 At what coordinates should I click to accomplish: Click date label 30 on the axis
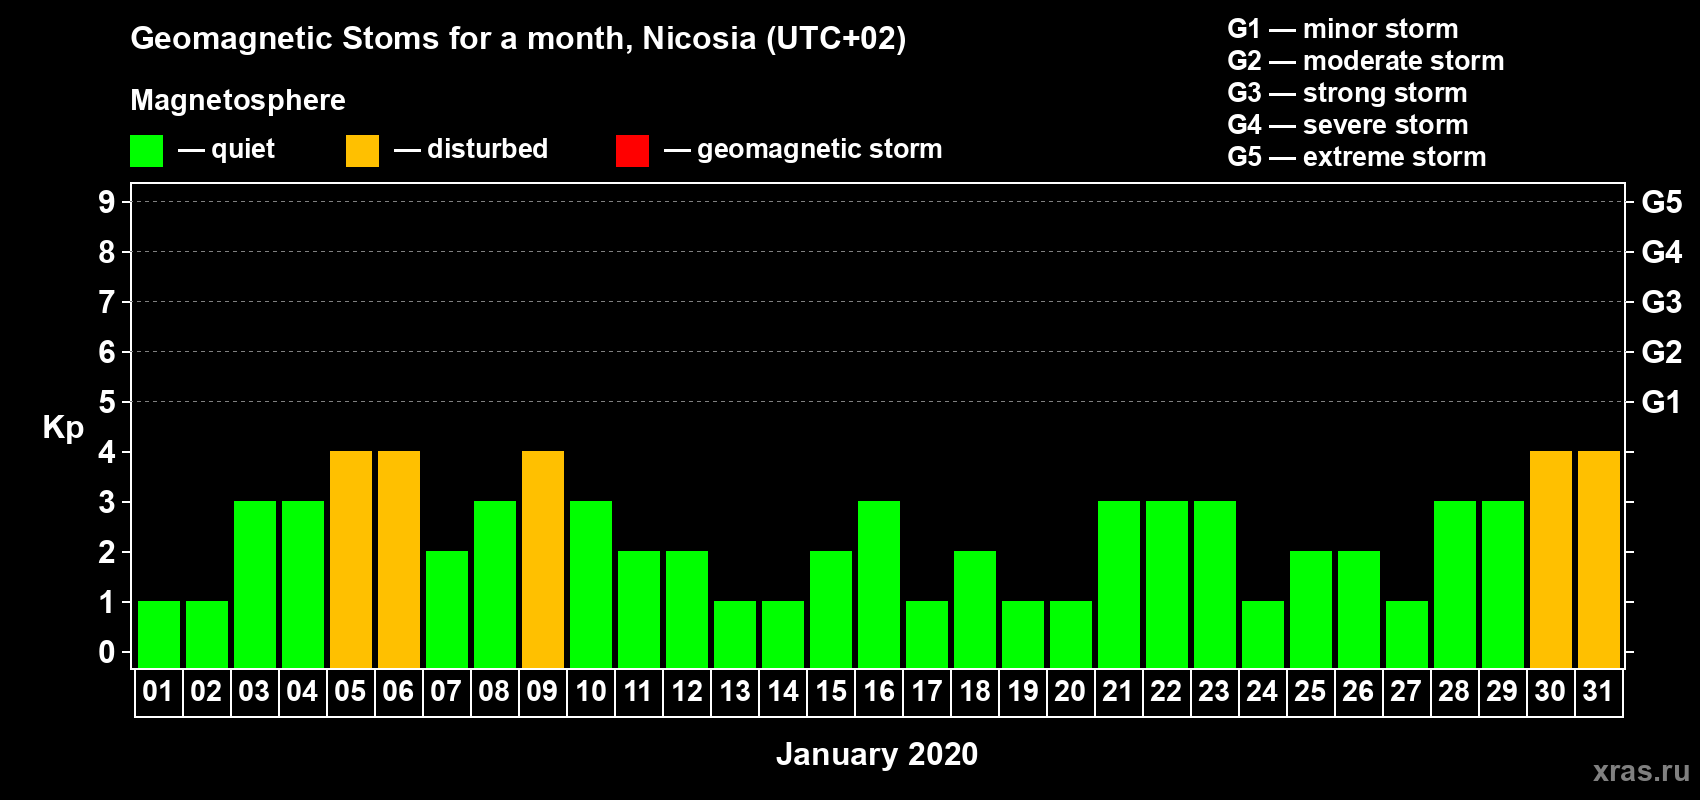pyautogui.click(x=1550, y=692)
